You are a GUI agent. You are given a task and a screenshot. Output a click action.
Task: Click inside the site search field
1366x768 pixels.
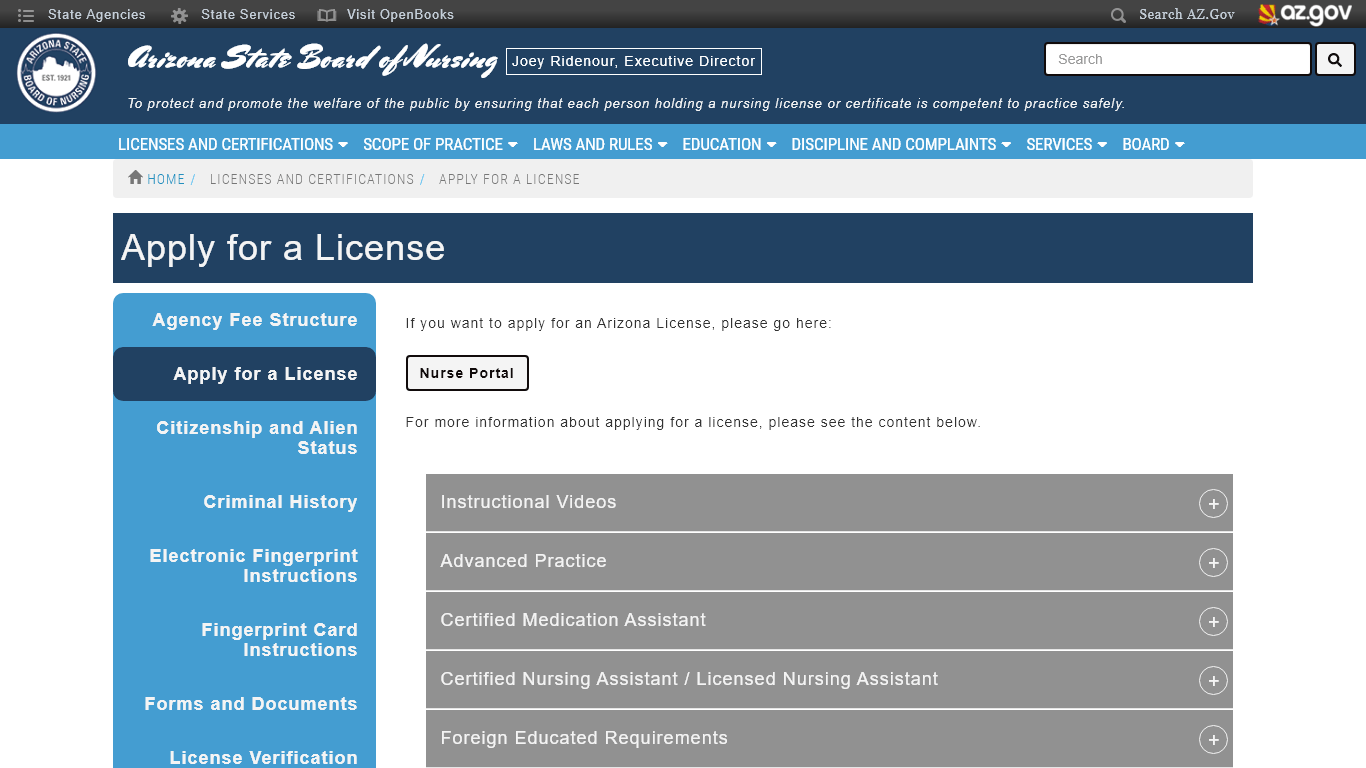tap(1176, 59)
